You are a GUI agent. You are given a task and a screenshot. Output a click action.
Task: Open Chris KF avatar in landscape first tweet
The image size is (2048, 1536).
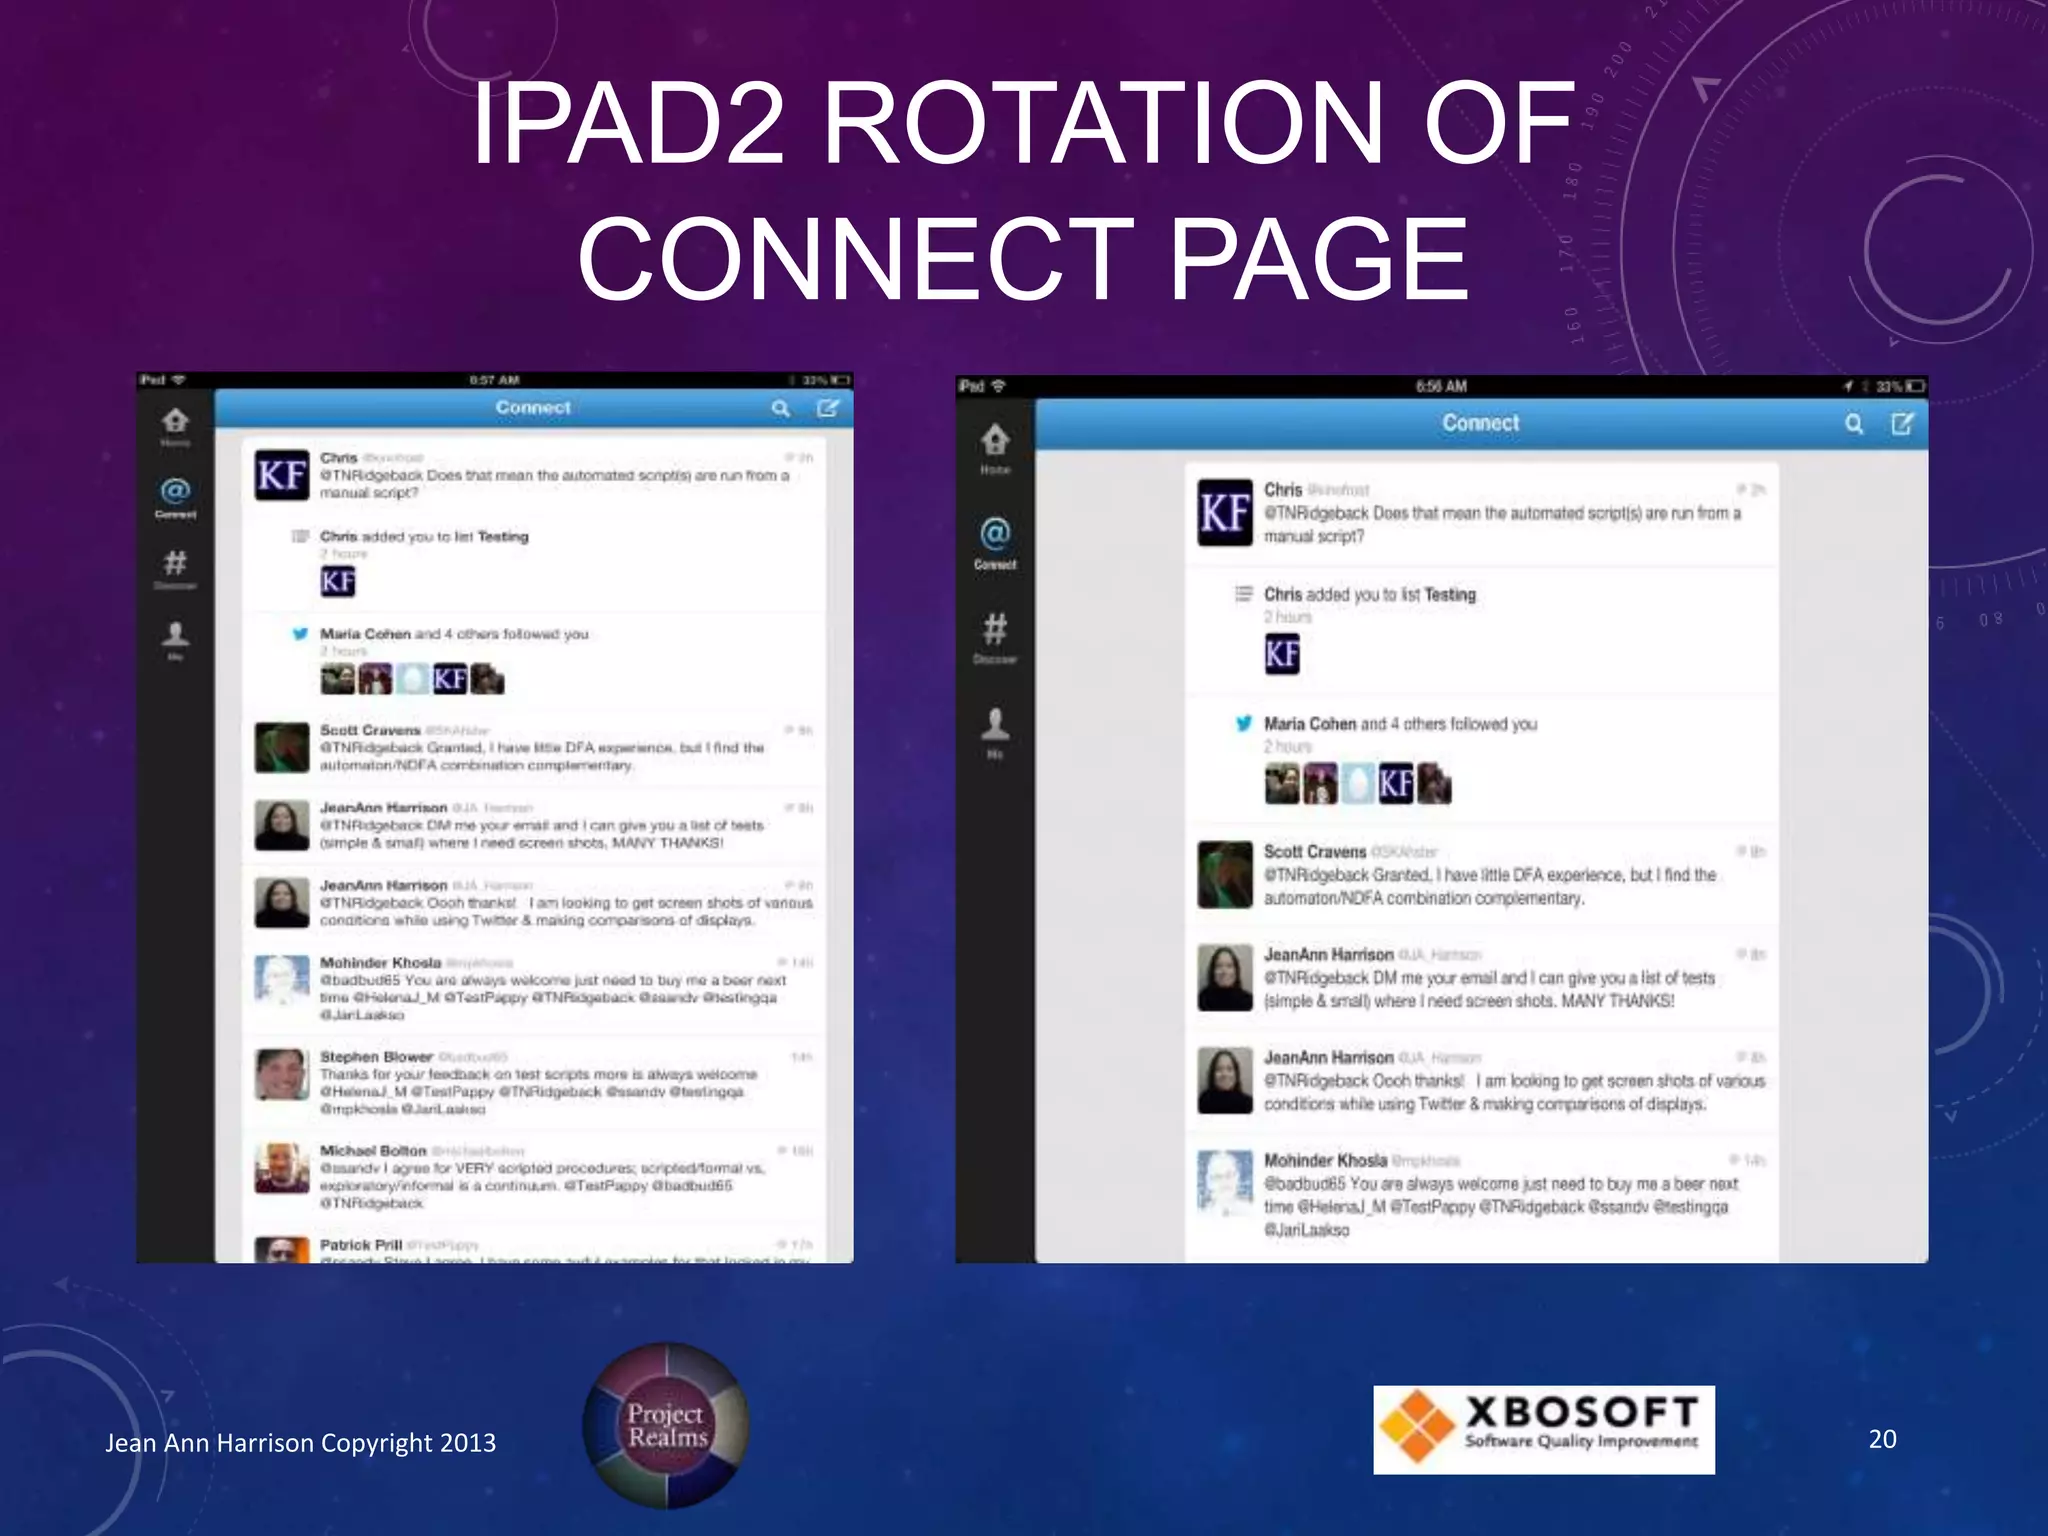(x=1225, y=512)
